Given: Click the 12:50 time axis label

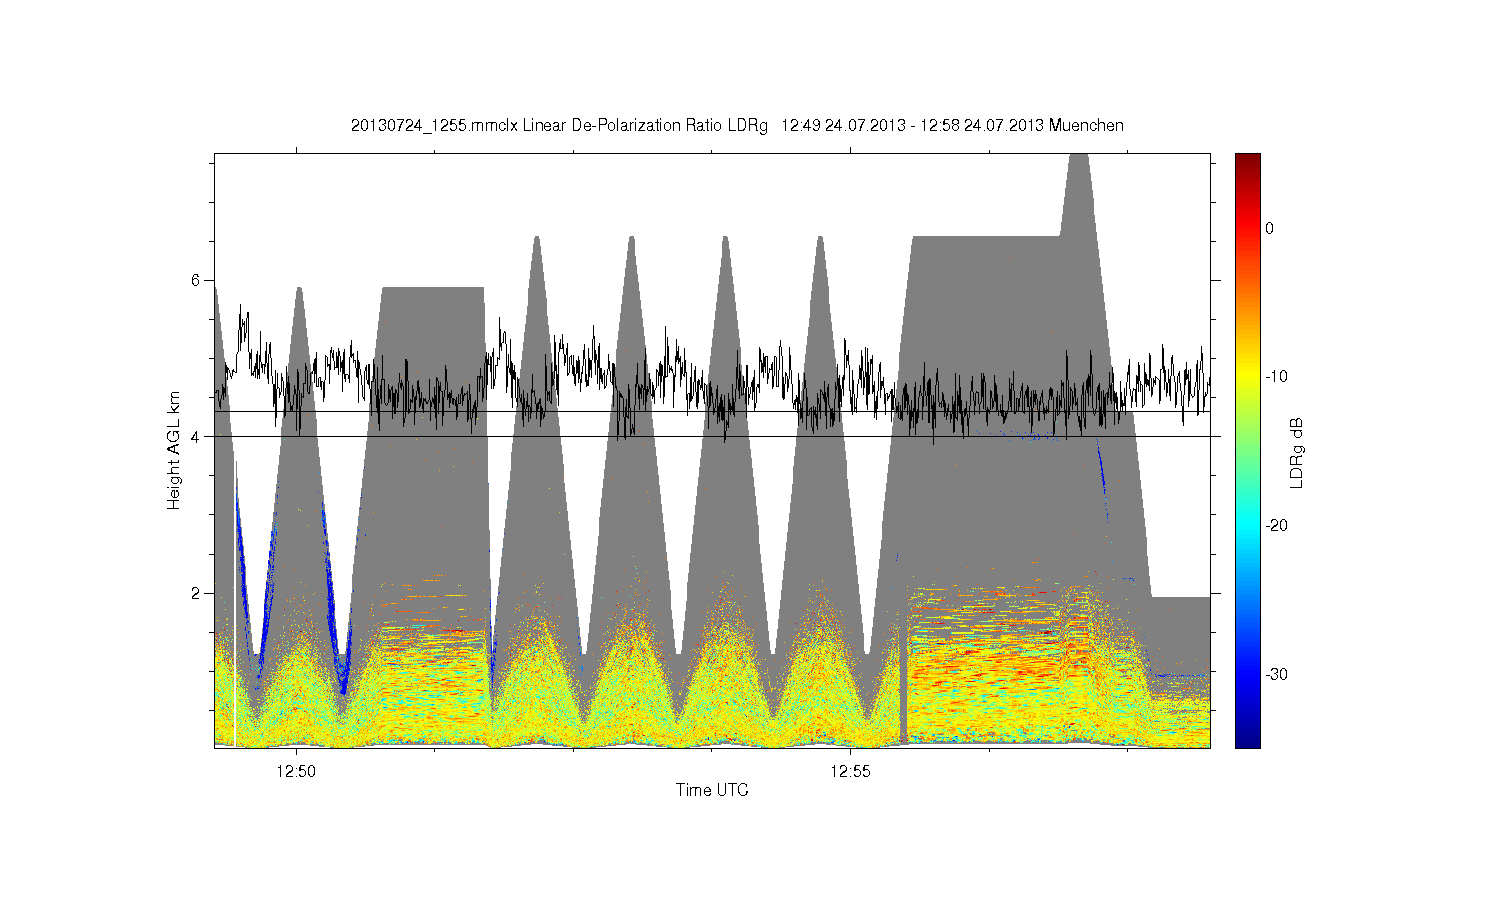Looking at the screenshot, I should point(297,771).
